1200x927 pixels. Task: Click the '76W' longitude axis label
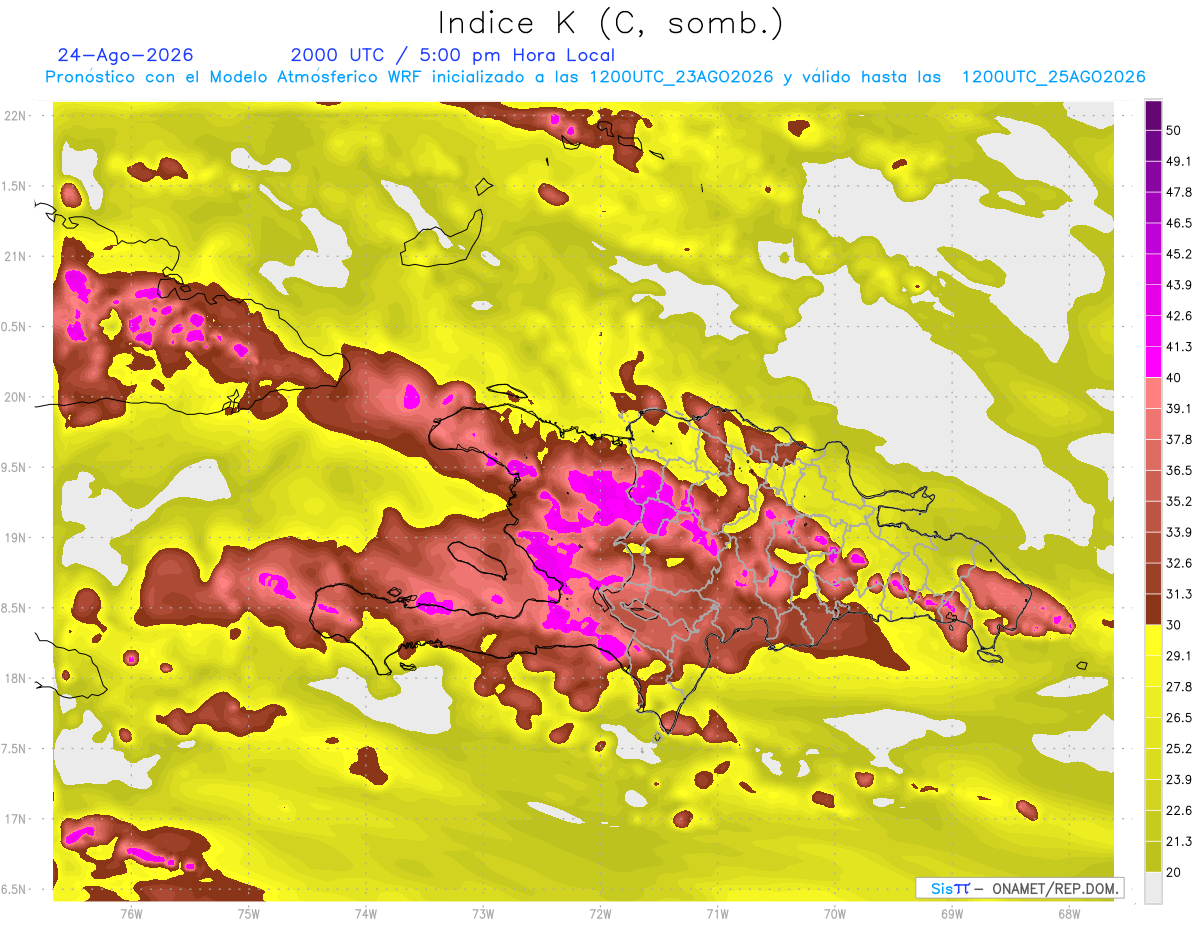131,914
